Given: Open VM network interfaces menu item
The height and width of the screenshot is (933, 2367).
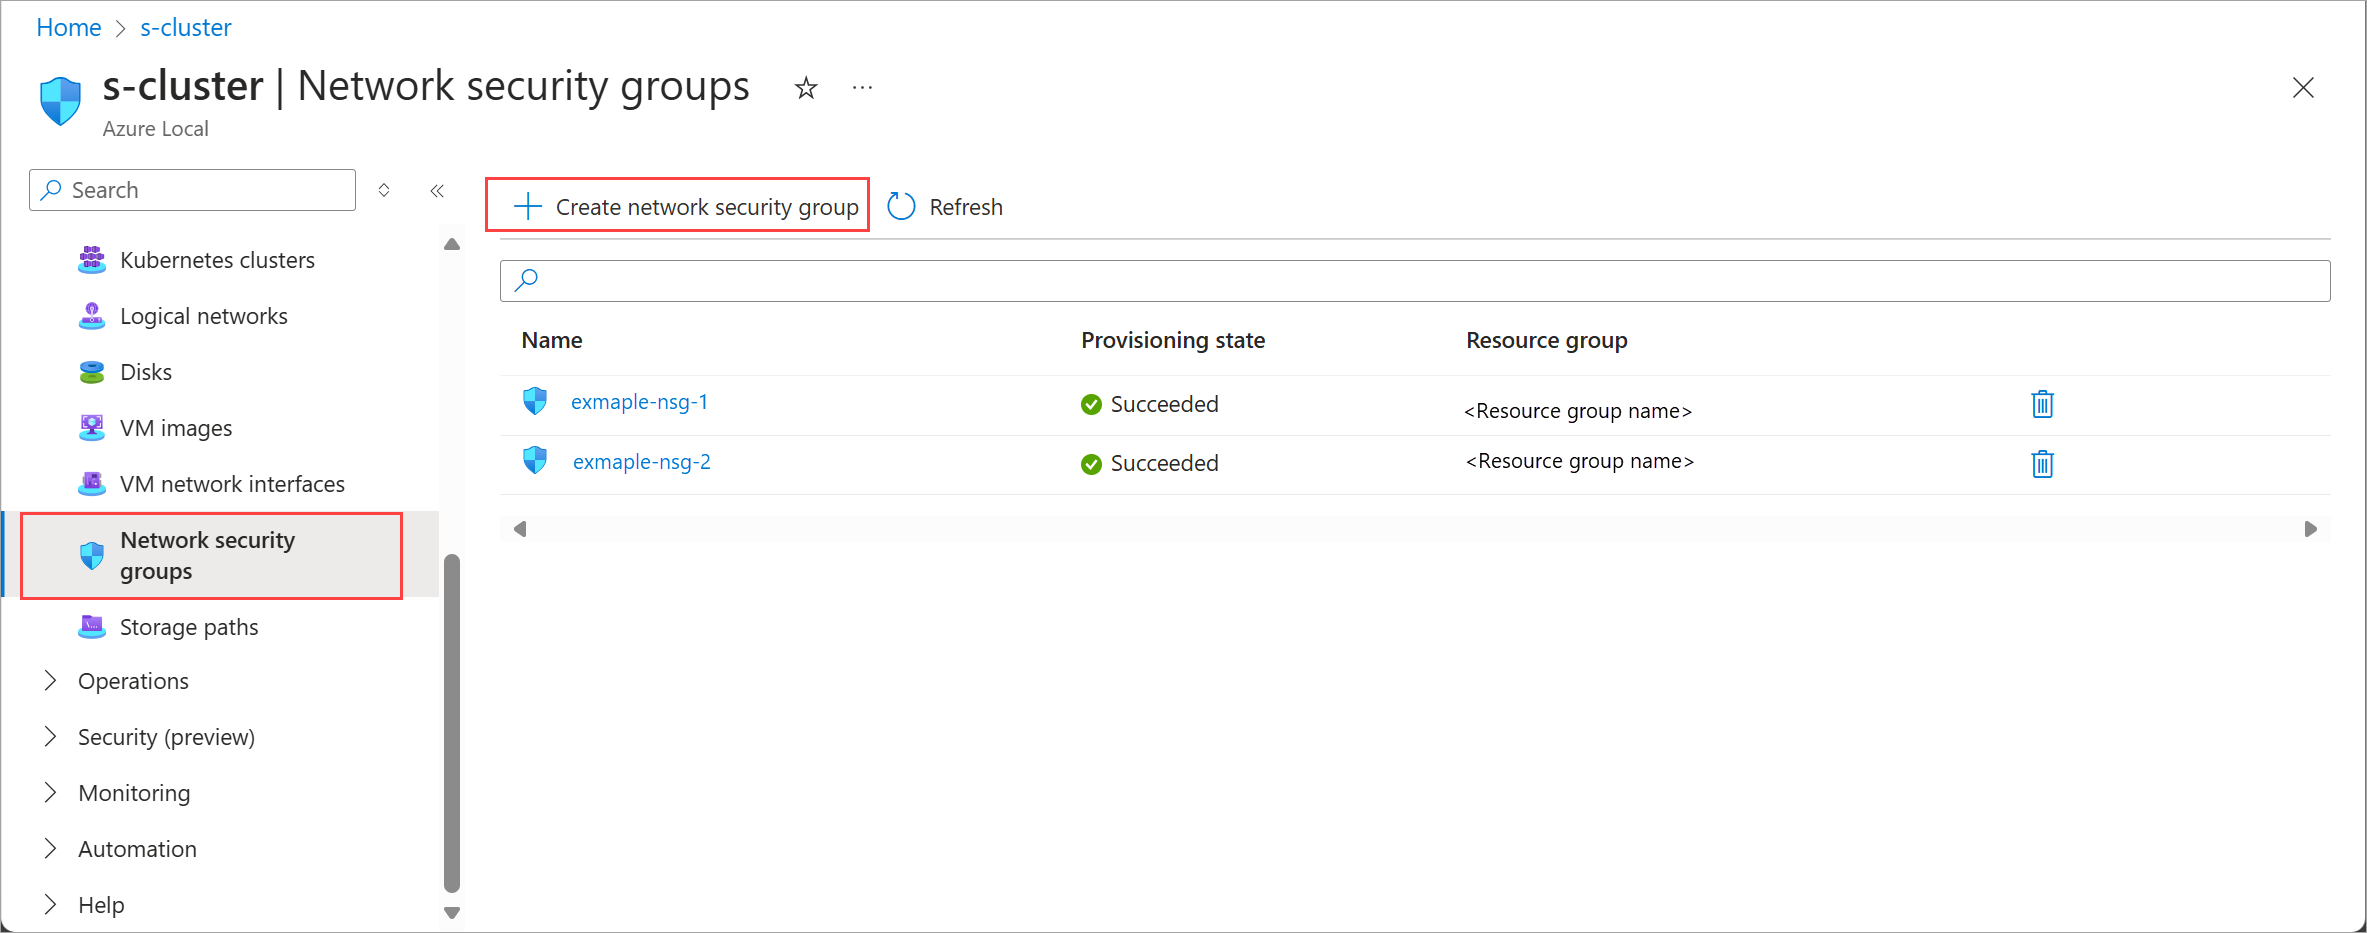Looking at the screenshot, I should point(232,484).
